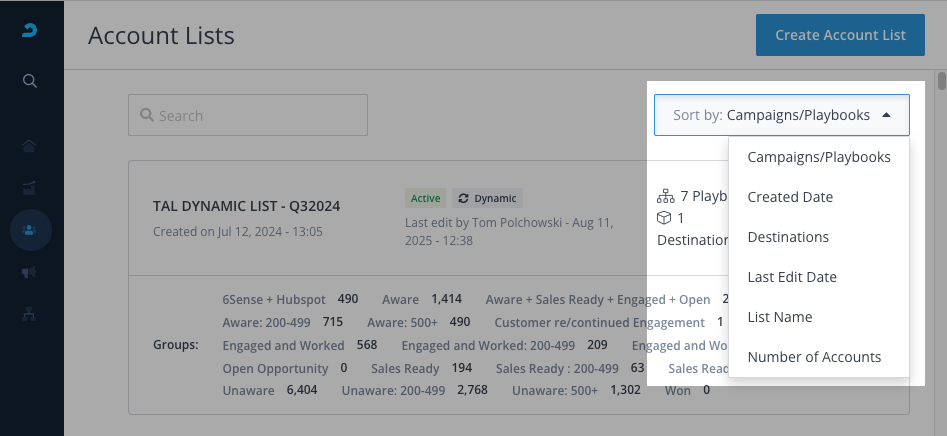Select Destinations in the sort menu
Image resolution: width=947 pixels, height=436 pixels.
(x=788, y=237)
